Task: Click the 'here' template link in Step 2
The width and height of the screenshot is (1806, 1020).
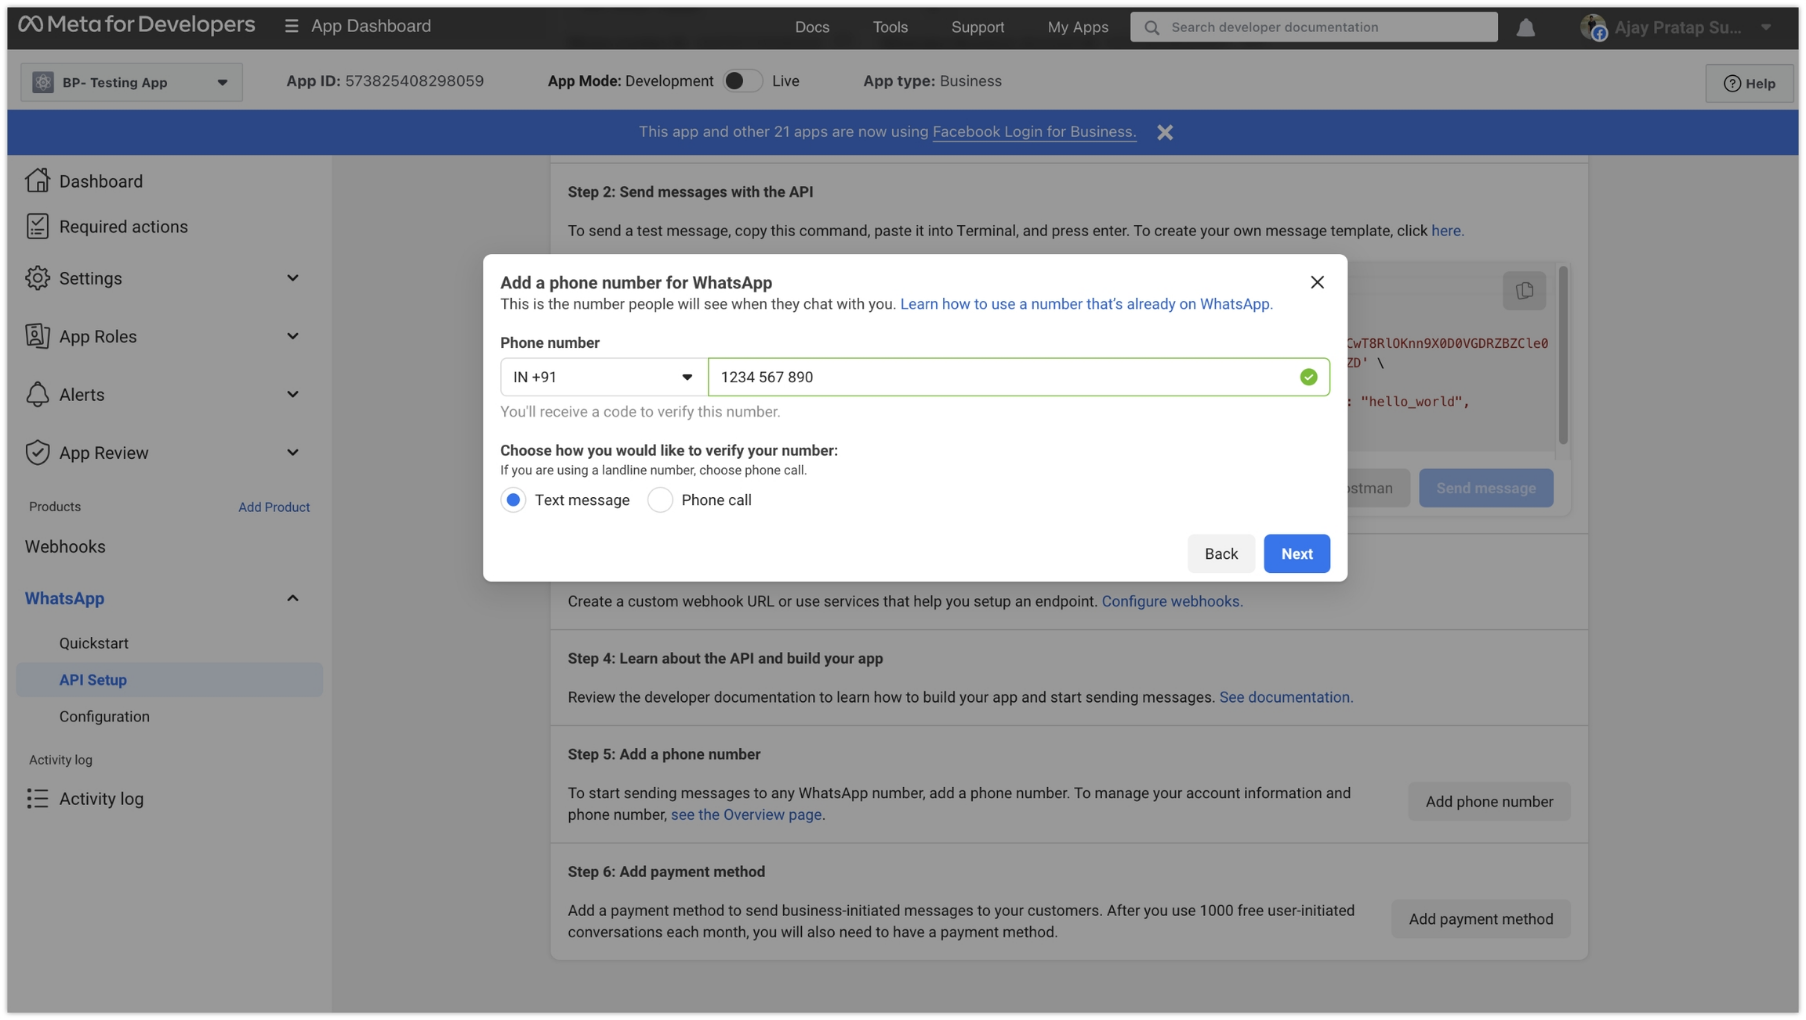Action: point(1447,230)
